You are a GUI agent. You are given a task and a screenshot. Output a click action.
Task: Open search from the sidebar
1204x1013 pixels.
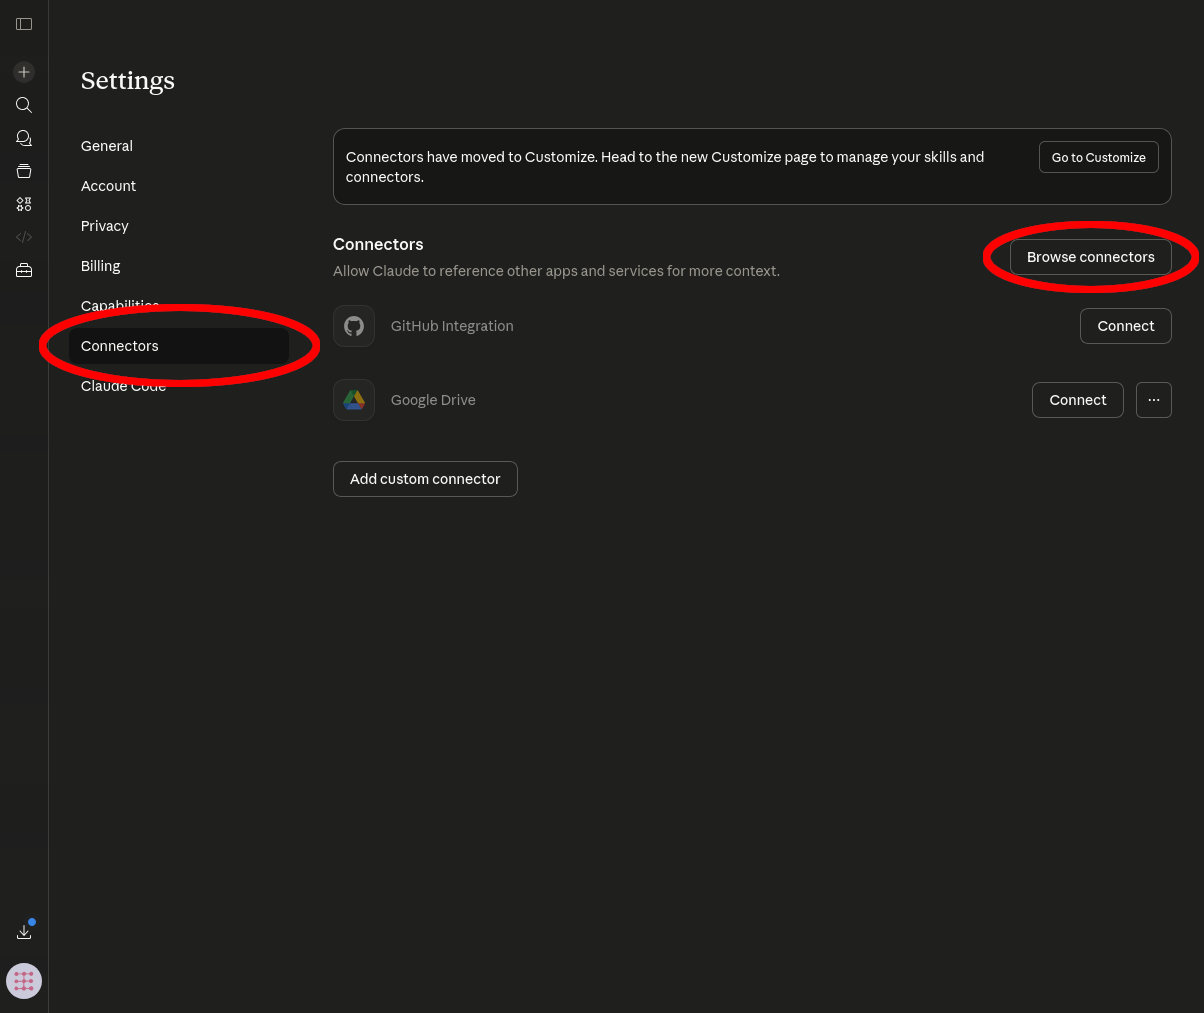click(x=23, y=104)
